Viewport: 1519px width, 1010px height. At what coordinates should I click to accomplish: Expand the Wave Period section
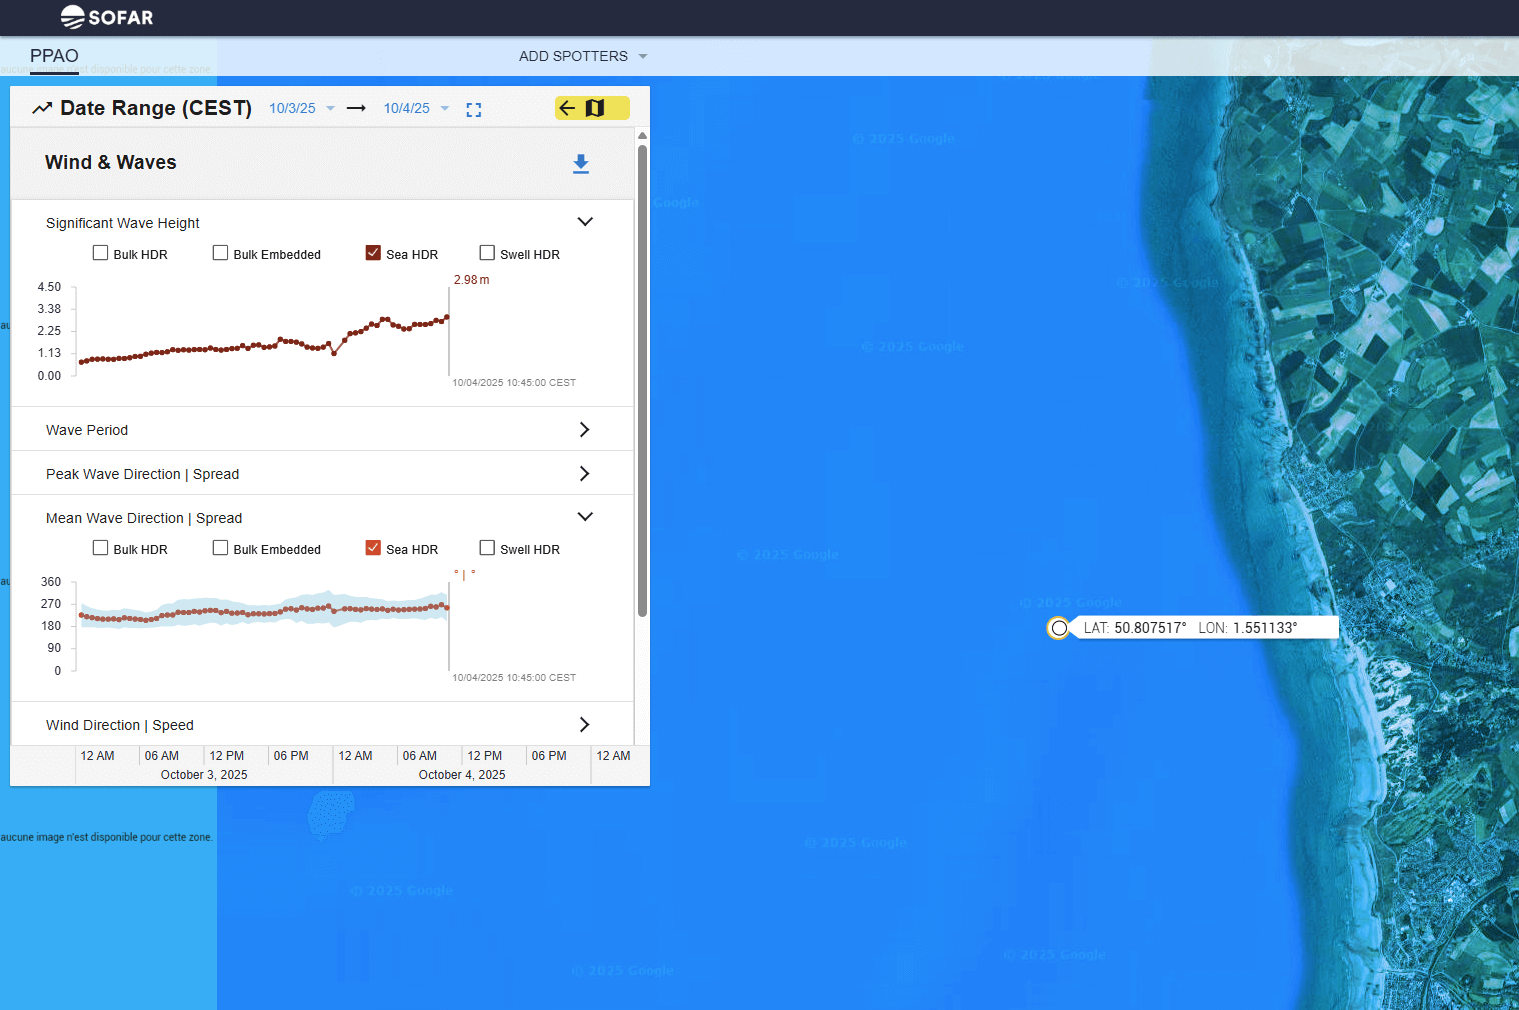pos(585,430)
